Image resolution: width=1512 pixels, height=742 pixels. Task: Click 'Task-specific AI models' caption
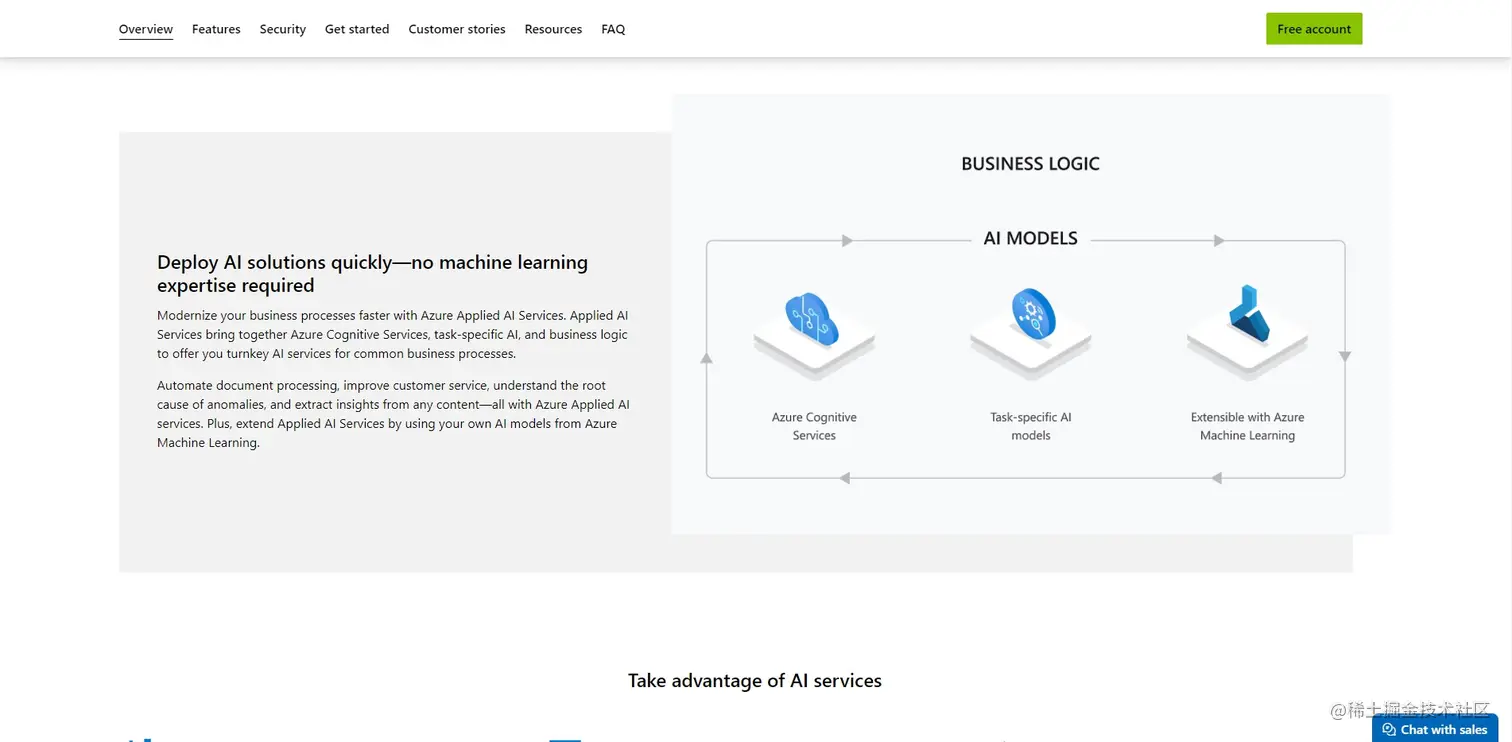1031,426
